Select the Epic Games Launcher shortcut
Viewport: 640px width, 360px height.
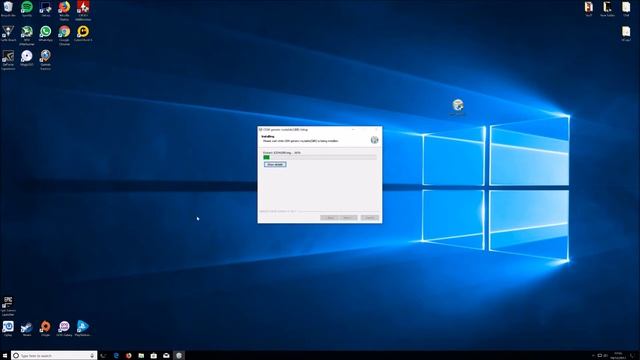[x=8, y=306]
